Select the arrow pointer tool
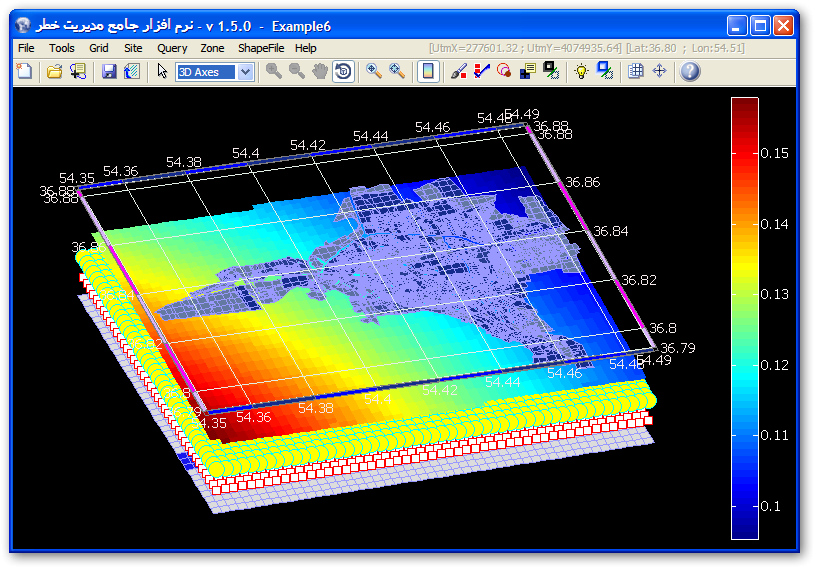Viewport: 815px width, 568px height. coord(162,71)
